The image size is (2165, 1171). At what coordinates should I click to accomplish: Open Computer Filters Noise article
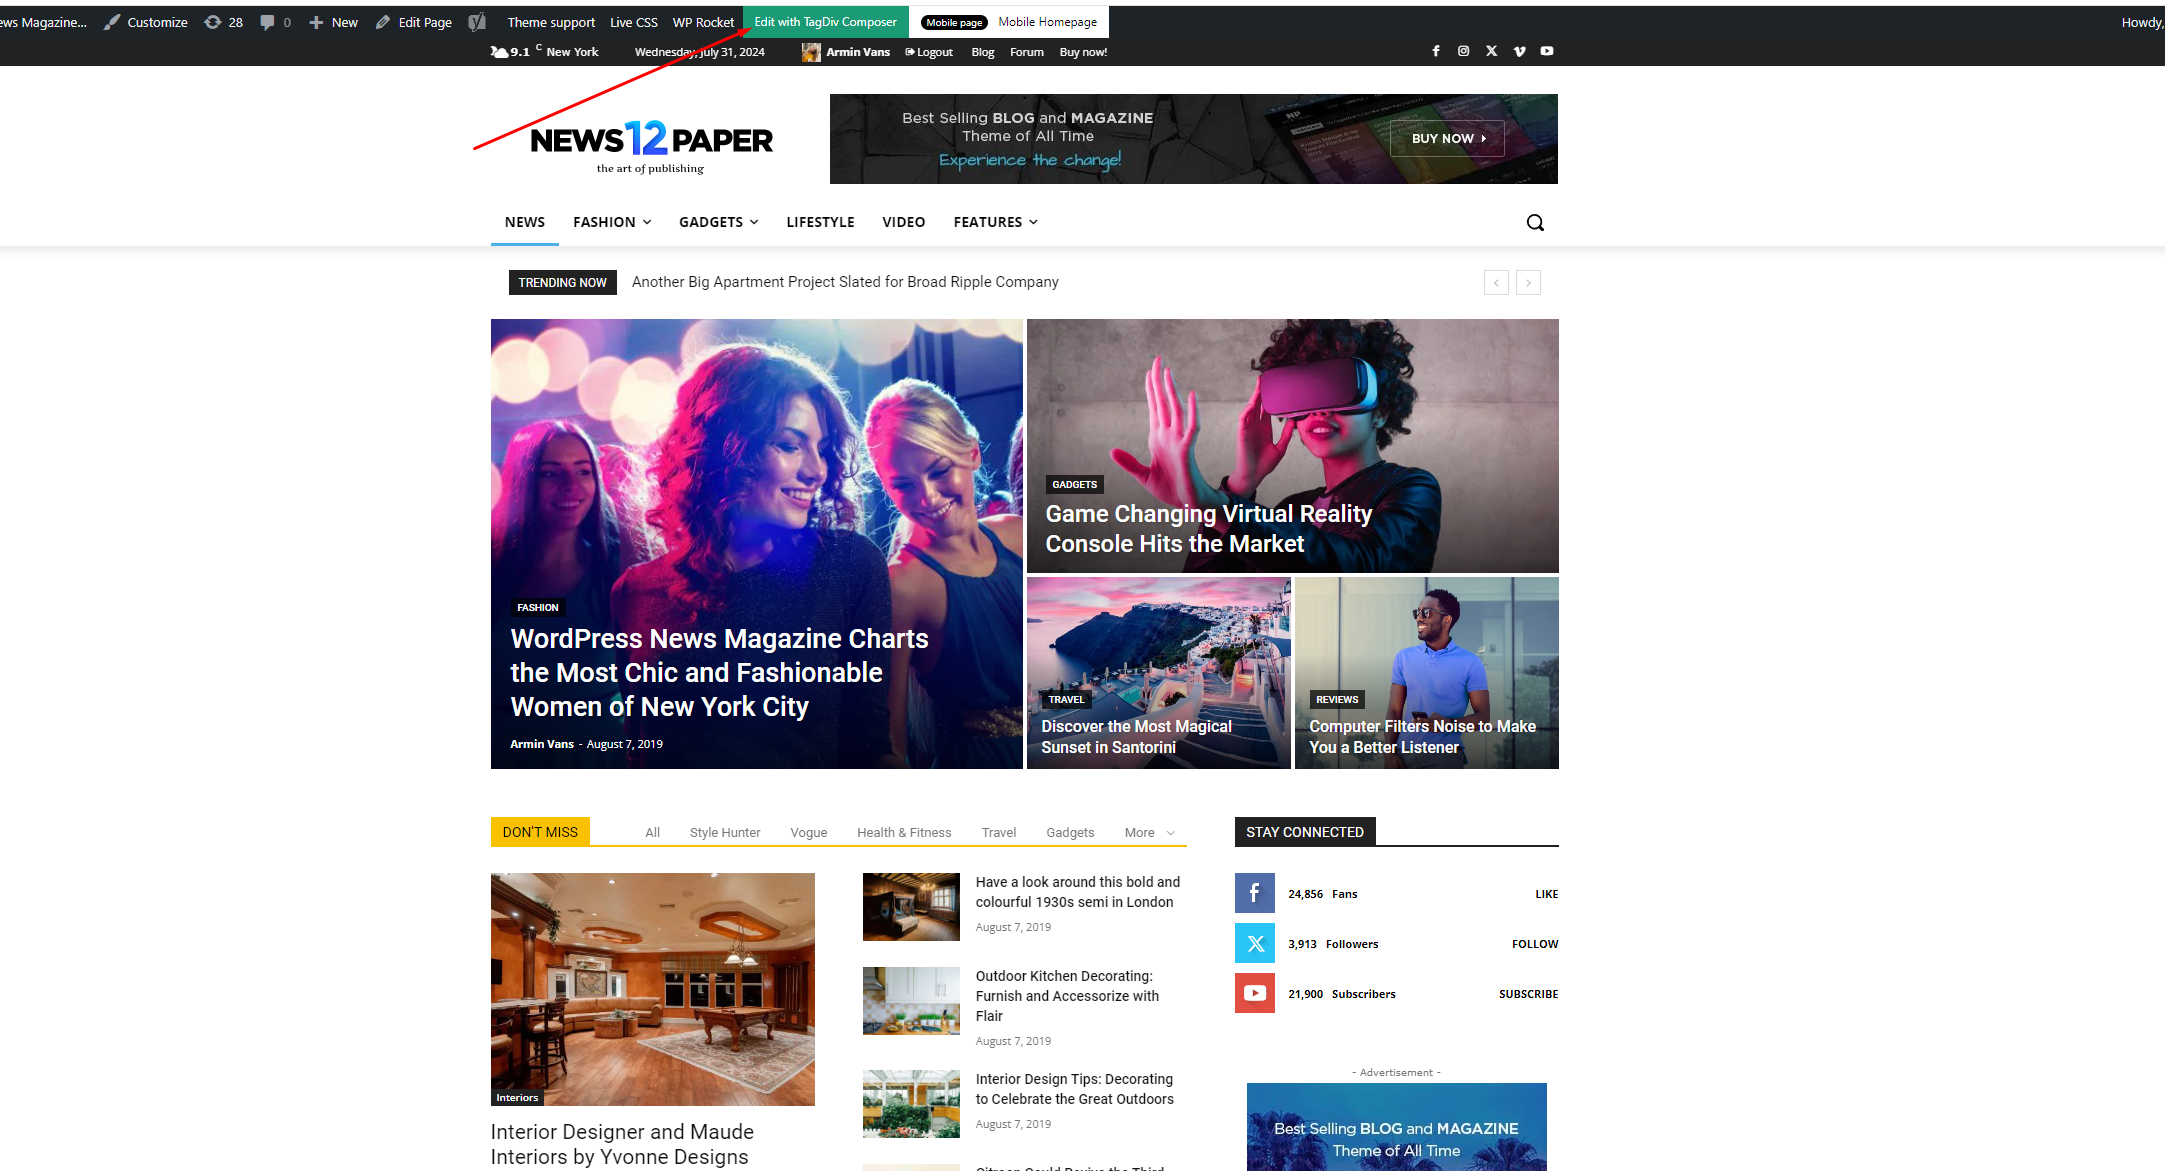pos(1422,737)
